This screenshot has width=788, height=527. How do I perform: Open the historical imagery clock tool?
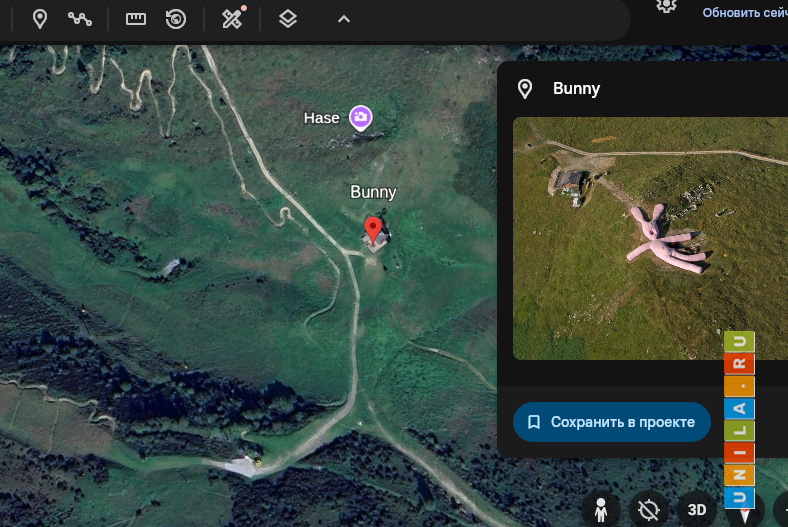click(x=176, y=19)
